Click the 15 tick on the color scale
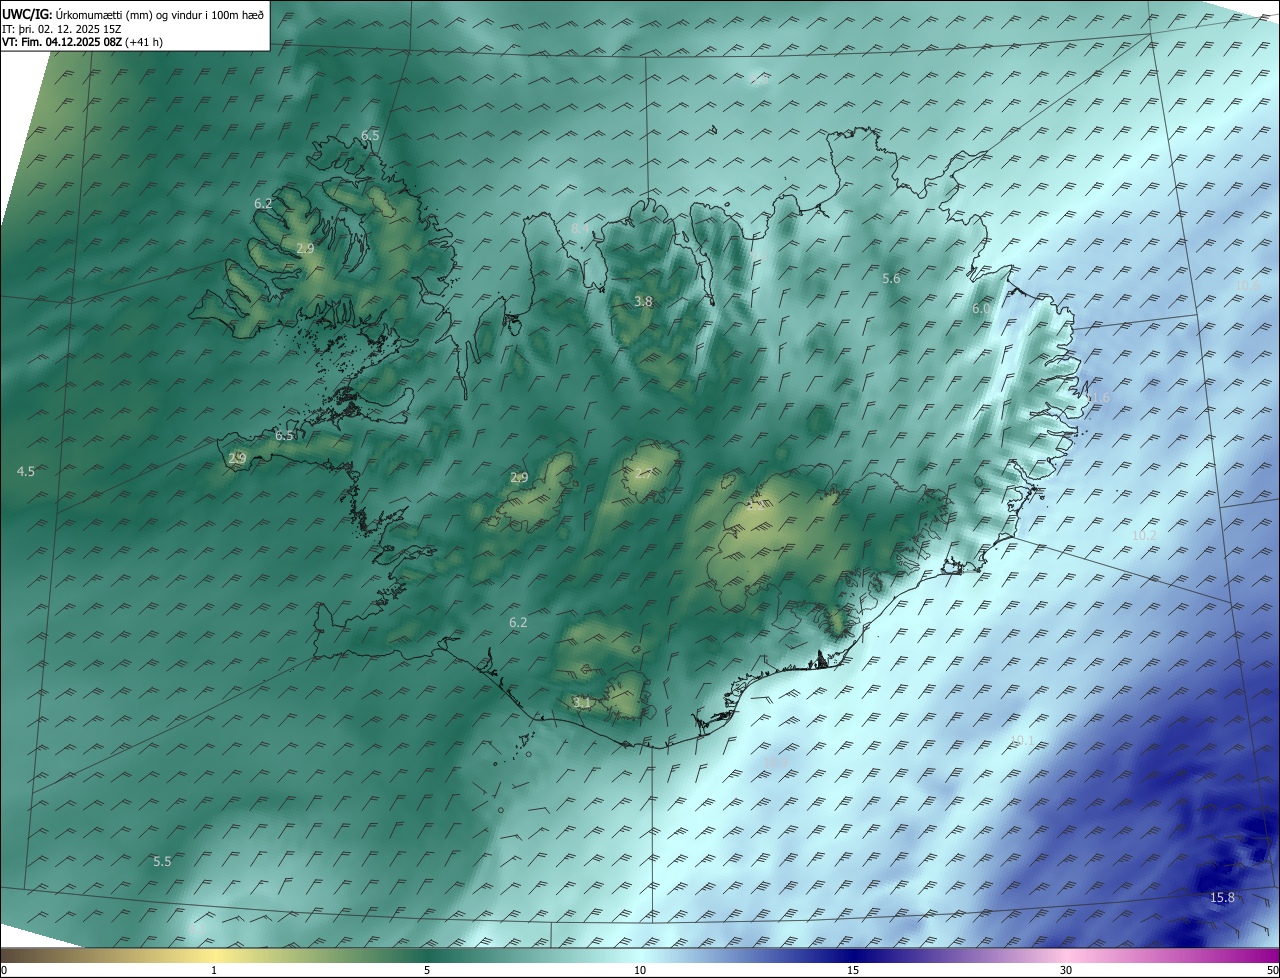This screenshot has height=978, width=1280. (x=853, y=970)
